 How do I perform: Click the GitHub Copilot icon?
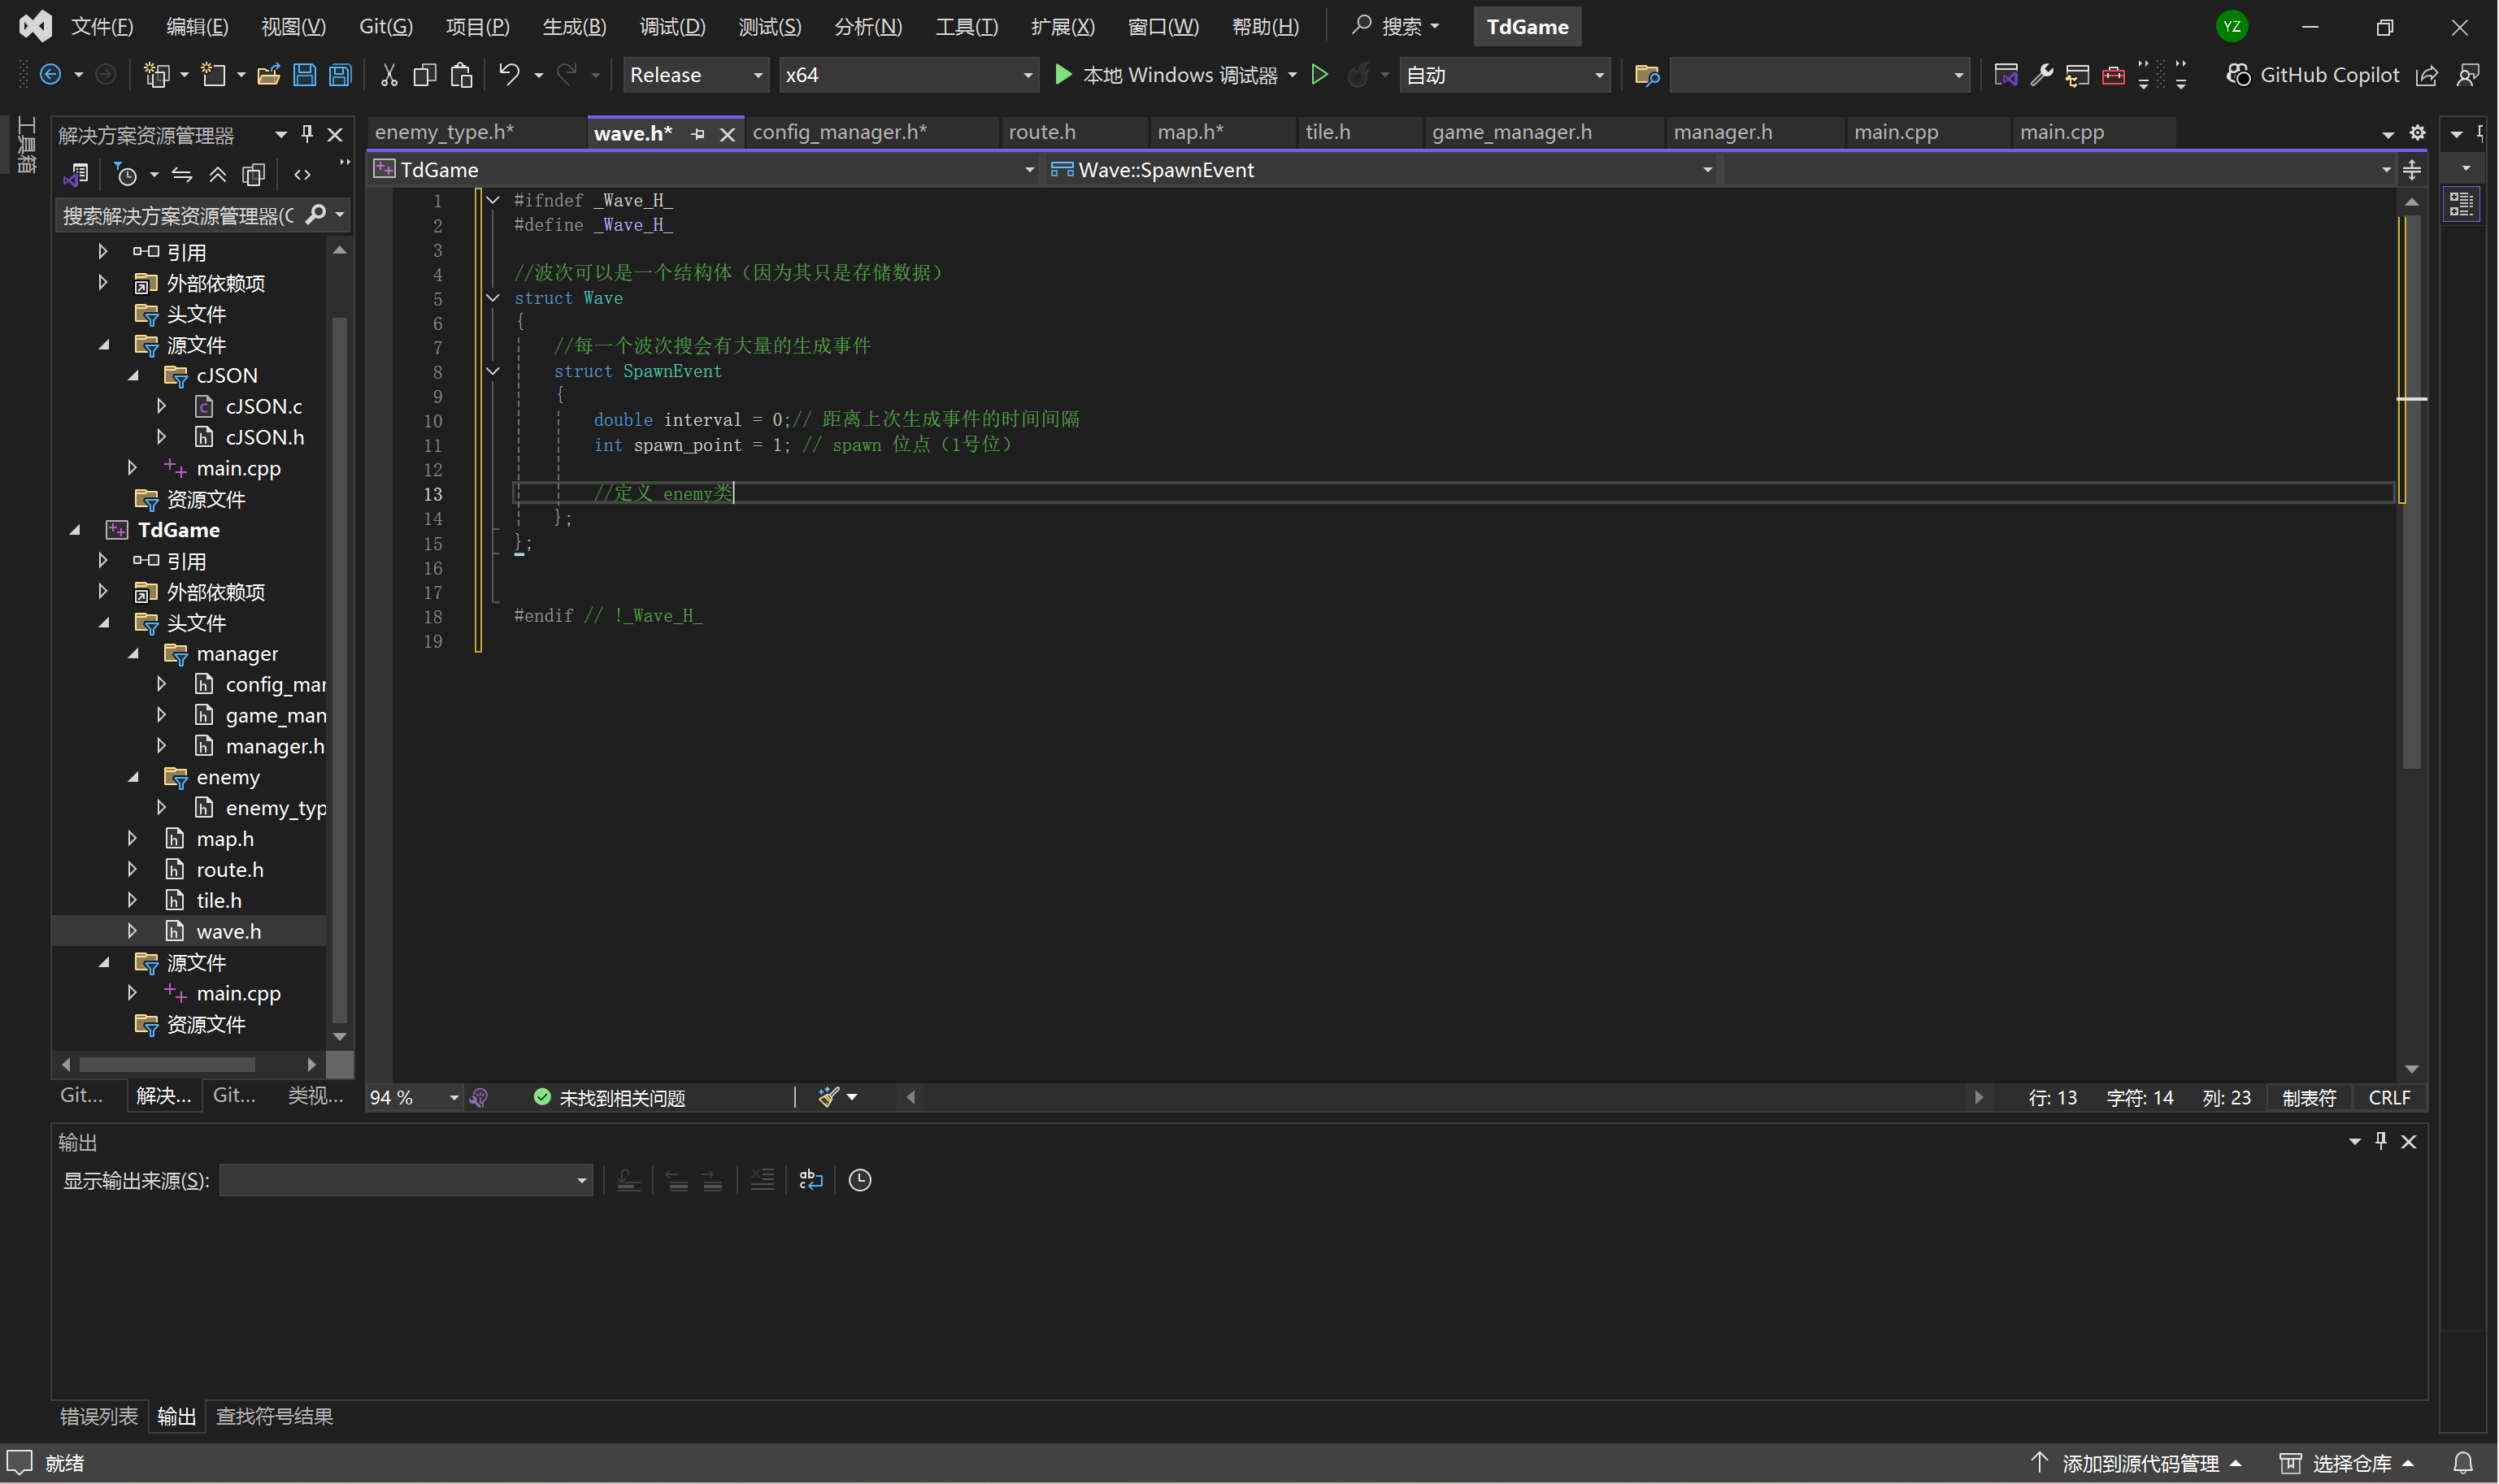point(2238,75)
